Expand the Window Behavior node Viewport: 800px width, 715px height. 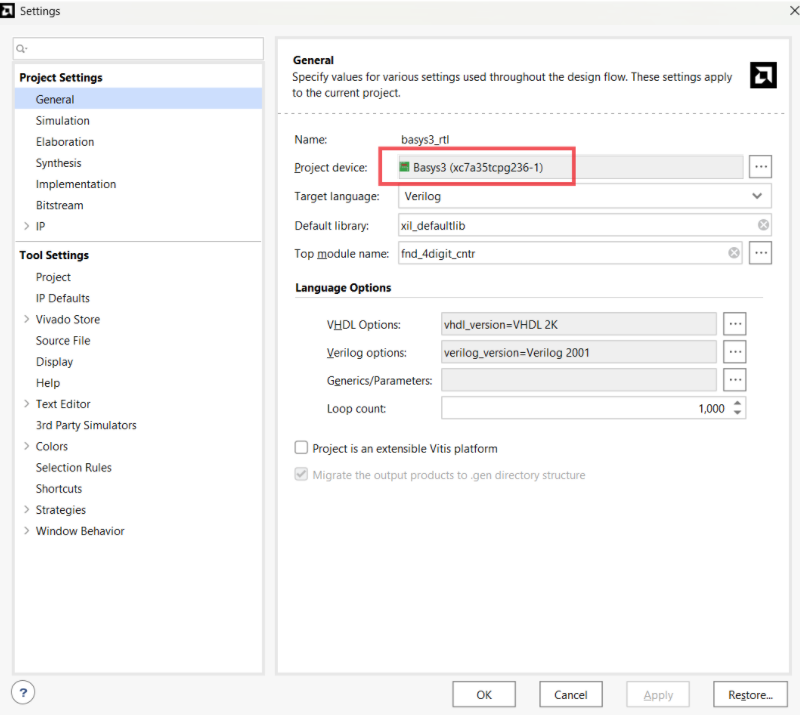27,531
